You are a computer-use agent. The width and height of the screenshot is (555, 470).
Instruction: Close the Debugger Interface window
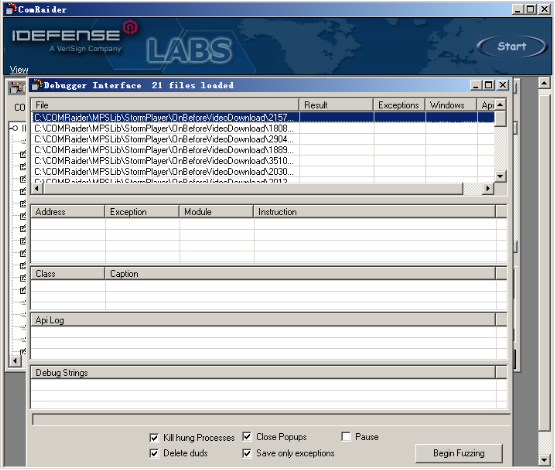[x=503, y=85]
